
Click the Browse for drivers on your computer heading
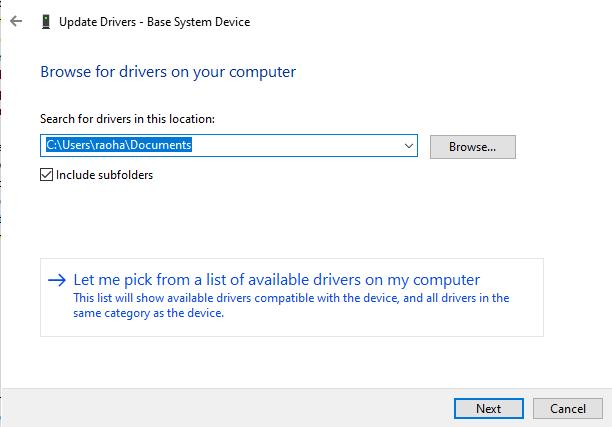[168, 72]
